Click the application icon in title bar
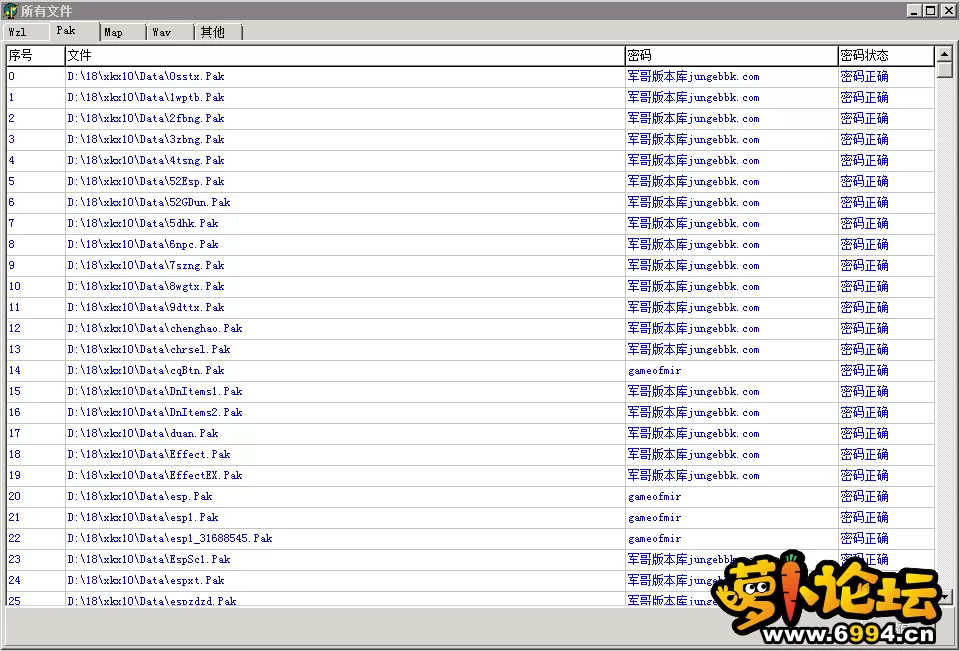Viewport: 960px width, 651px height. point(10,10)
